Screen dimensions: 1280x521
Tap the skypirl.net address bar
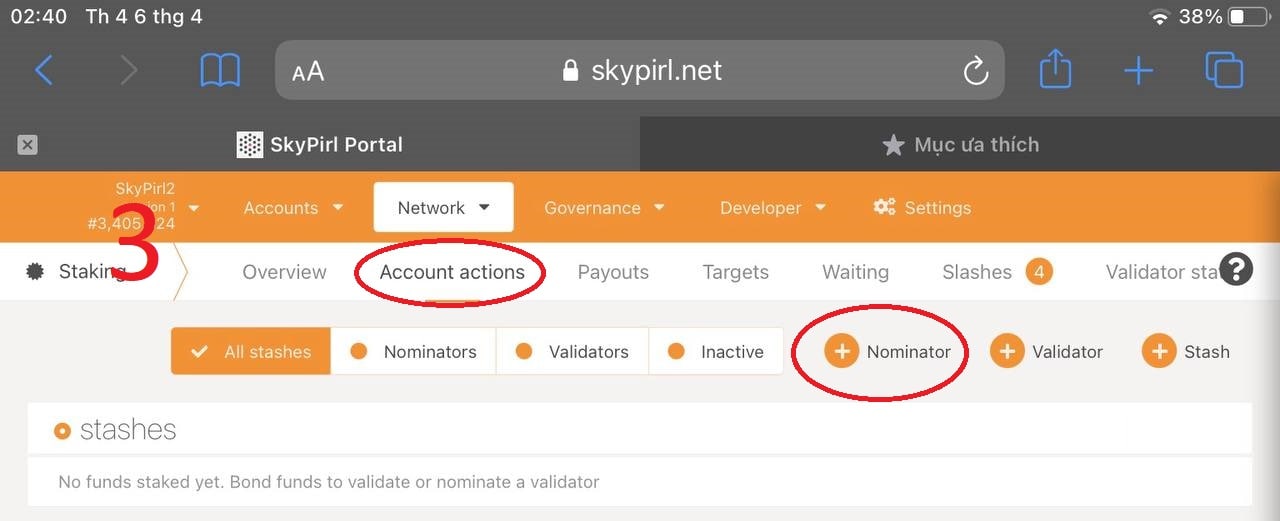point(640,71)
